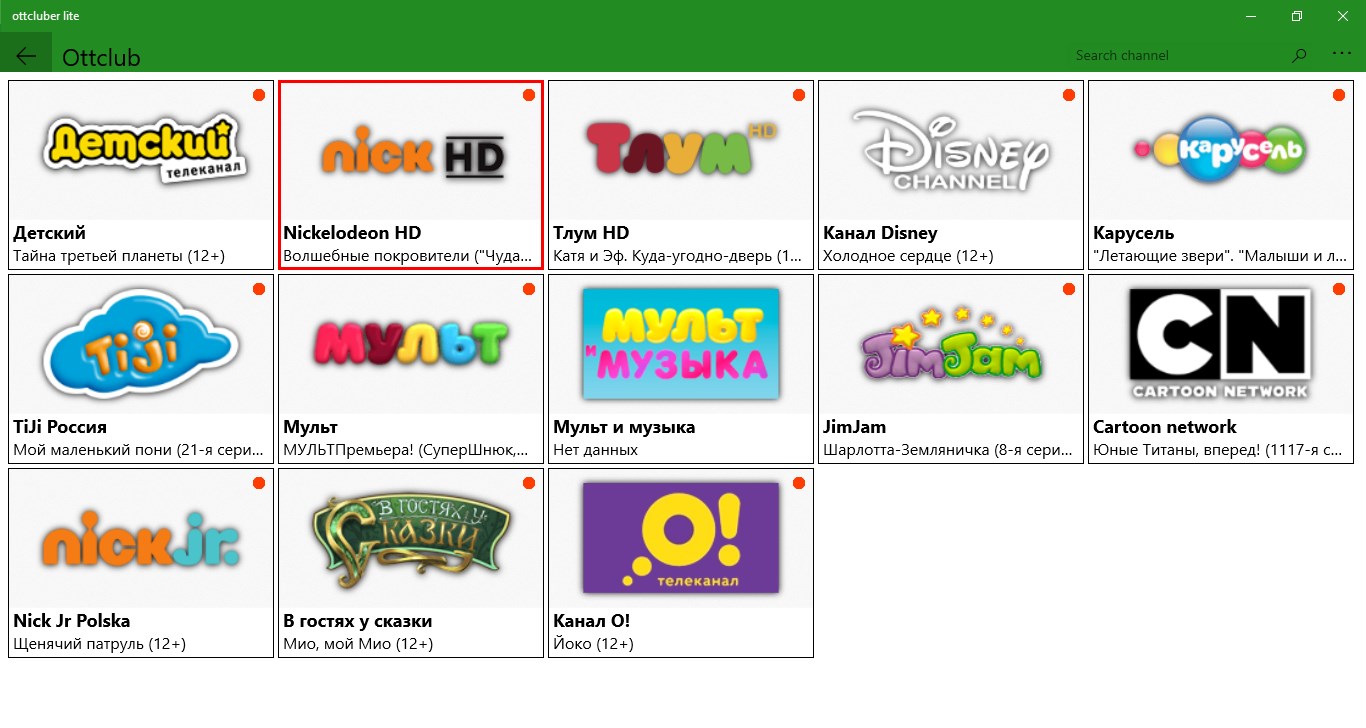1366x728 pixels.
Task: Click program 'Шарлотта-Земляничка'
Action: (x=948, y=450)
